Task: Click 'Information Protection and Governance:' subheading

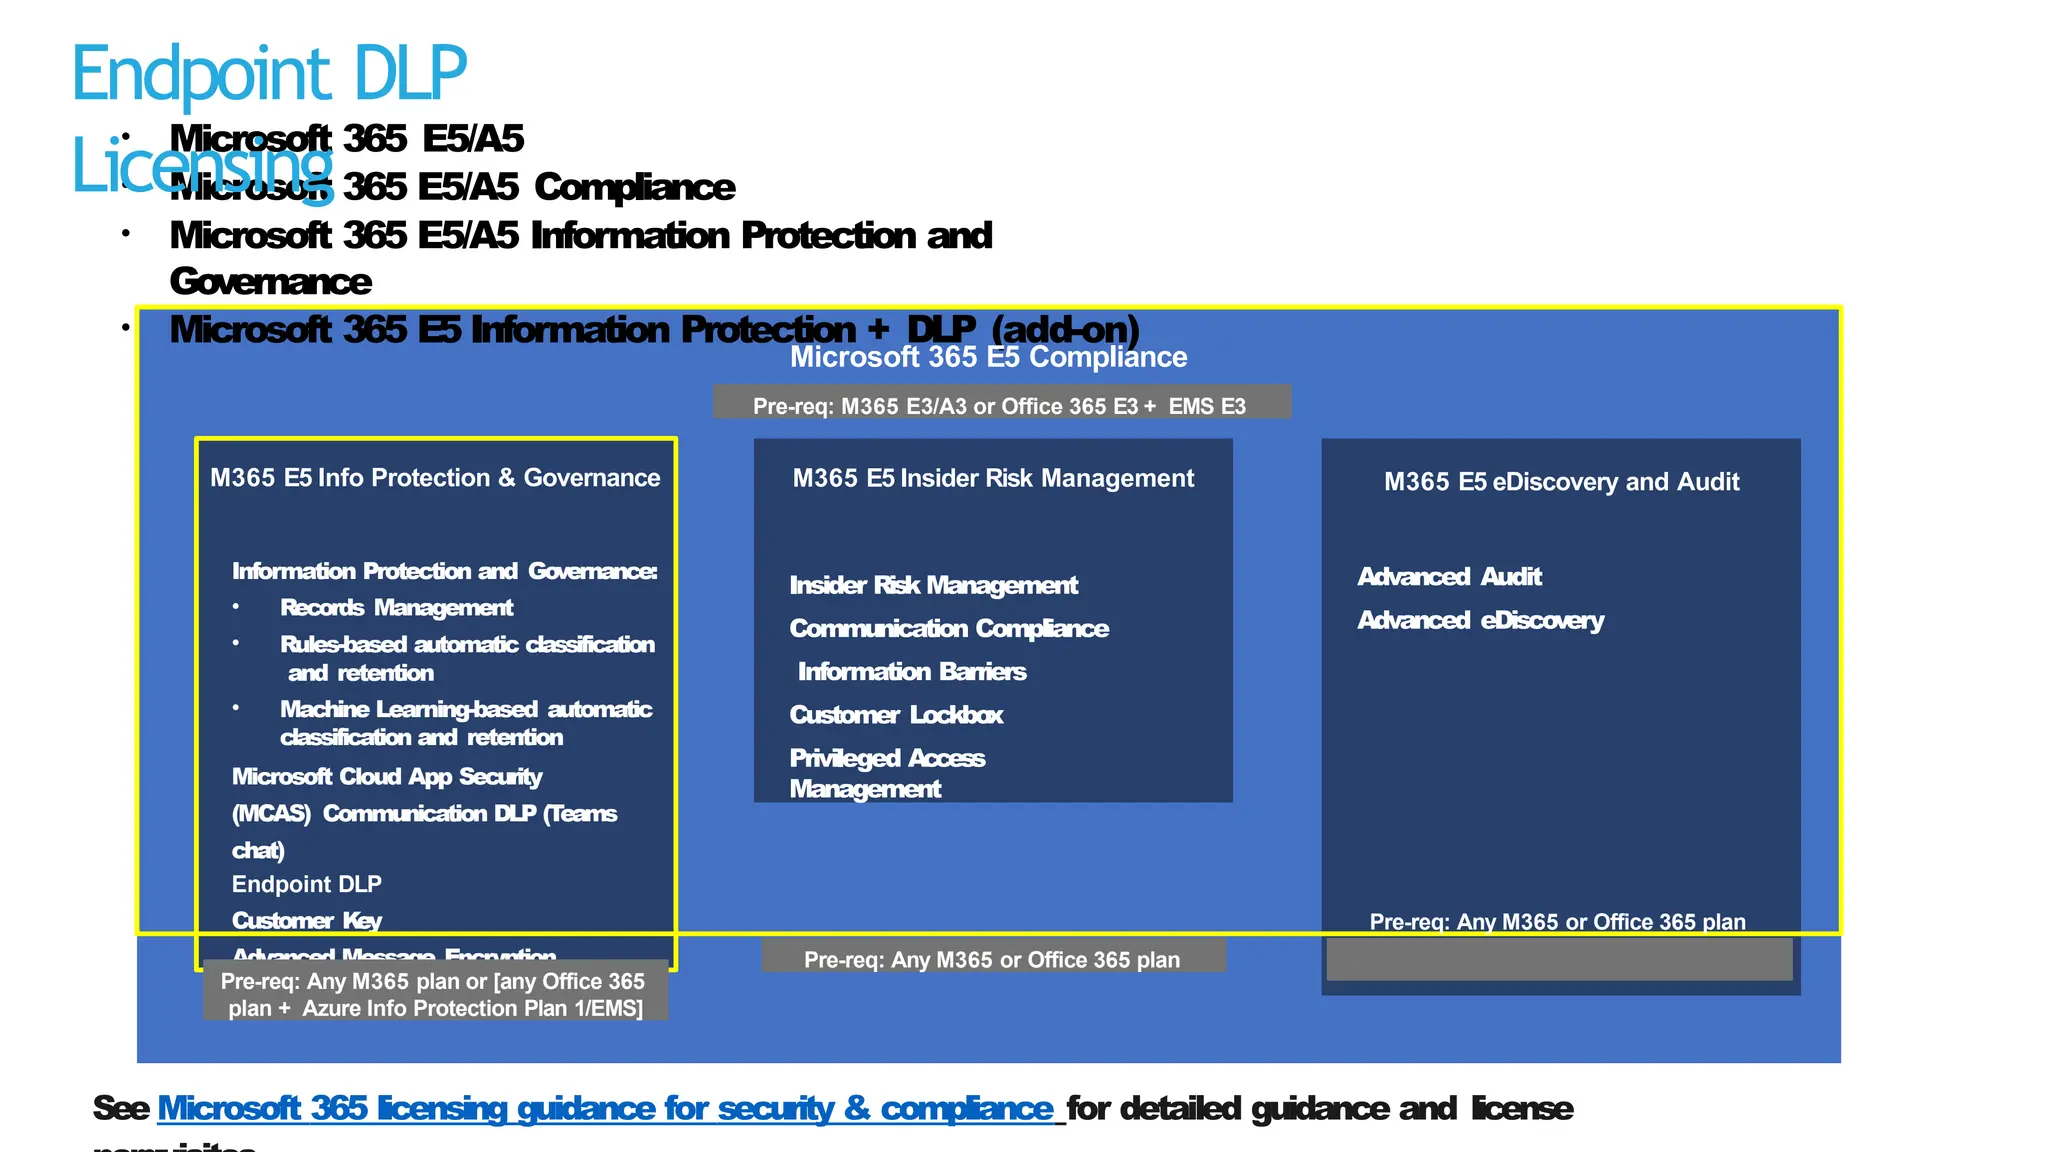Action: (x=444, y=571)
